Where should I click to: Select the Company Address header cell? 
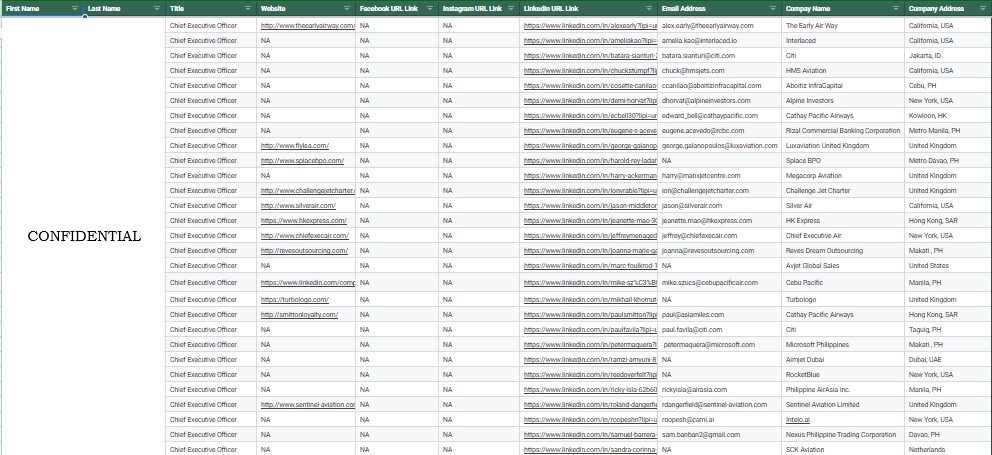pyautogui.click(x=948, y=9)
